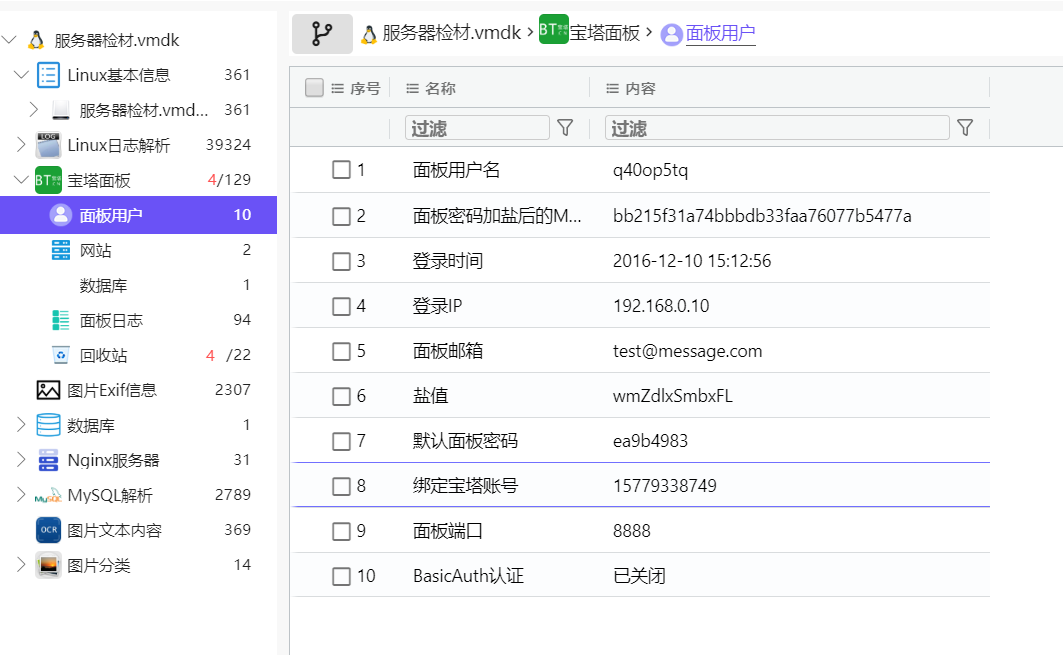Viewport: 1063px width, 655px height.
Task: Check row 2 面板密码加密 checkbox
Action: (x=341, y=216)
